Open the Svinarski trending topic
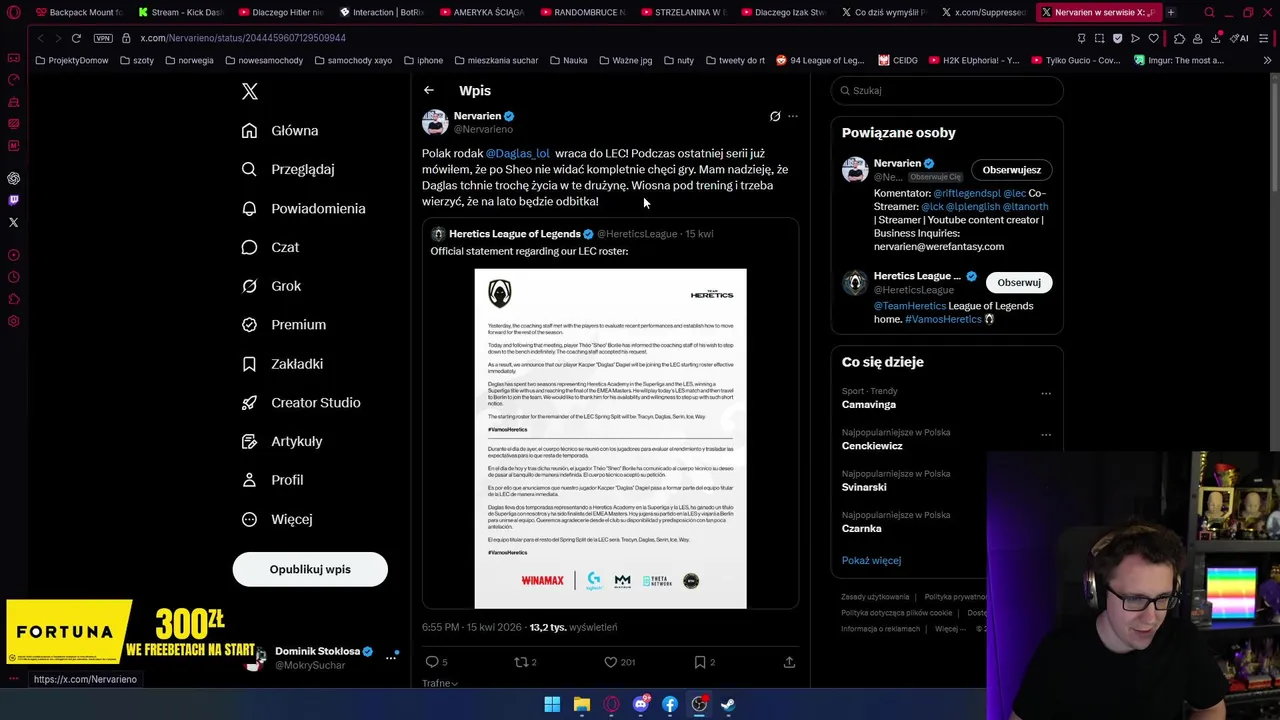The width and height of the screenshot is (1280, 720). coord(864,487)
